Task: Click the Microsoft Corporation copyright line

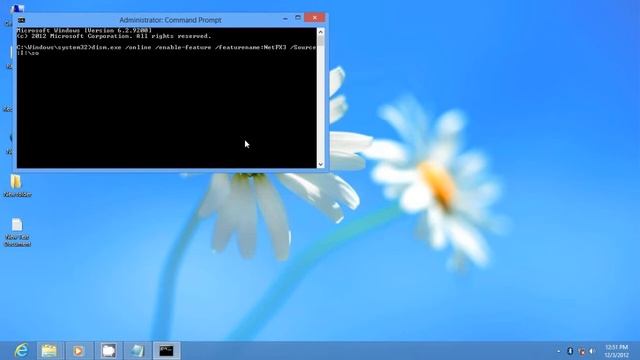Action: coord(114,36)
